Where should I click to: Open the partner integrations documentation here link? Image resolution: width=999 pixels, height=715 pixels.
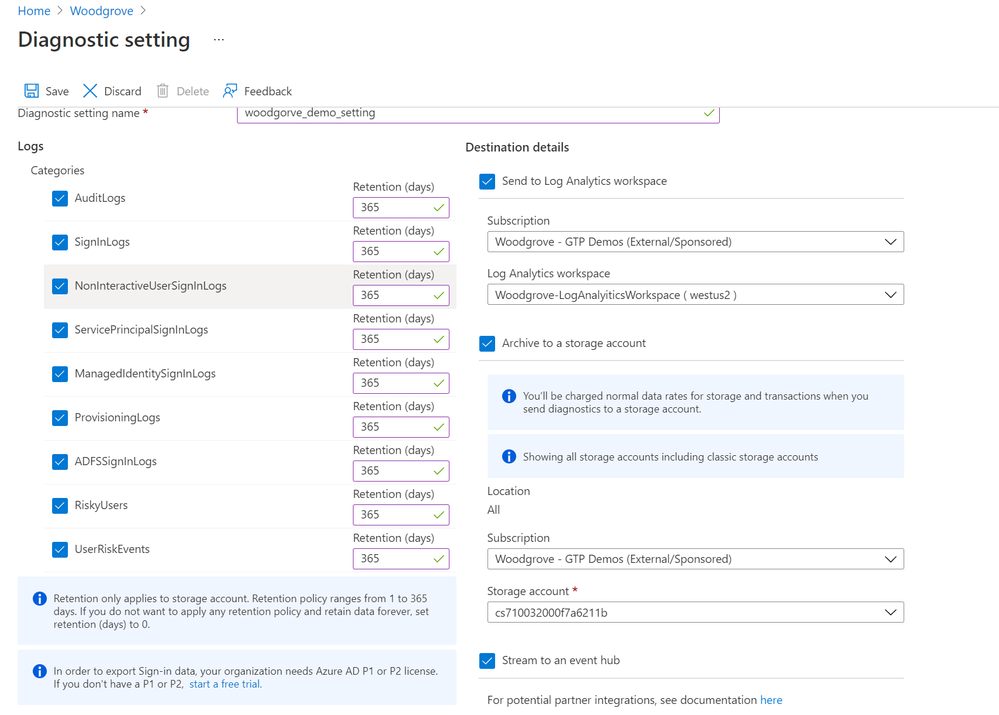[771, 700]
